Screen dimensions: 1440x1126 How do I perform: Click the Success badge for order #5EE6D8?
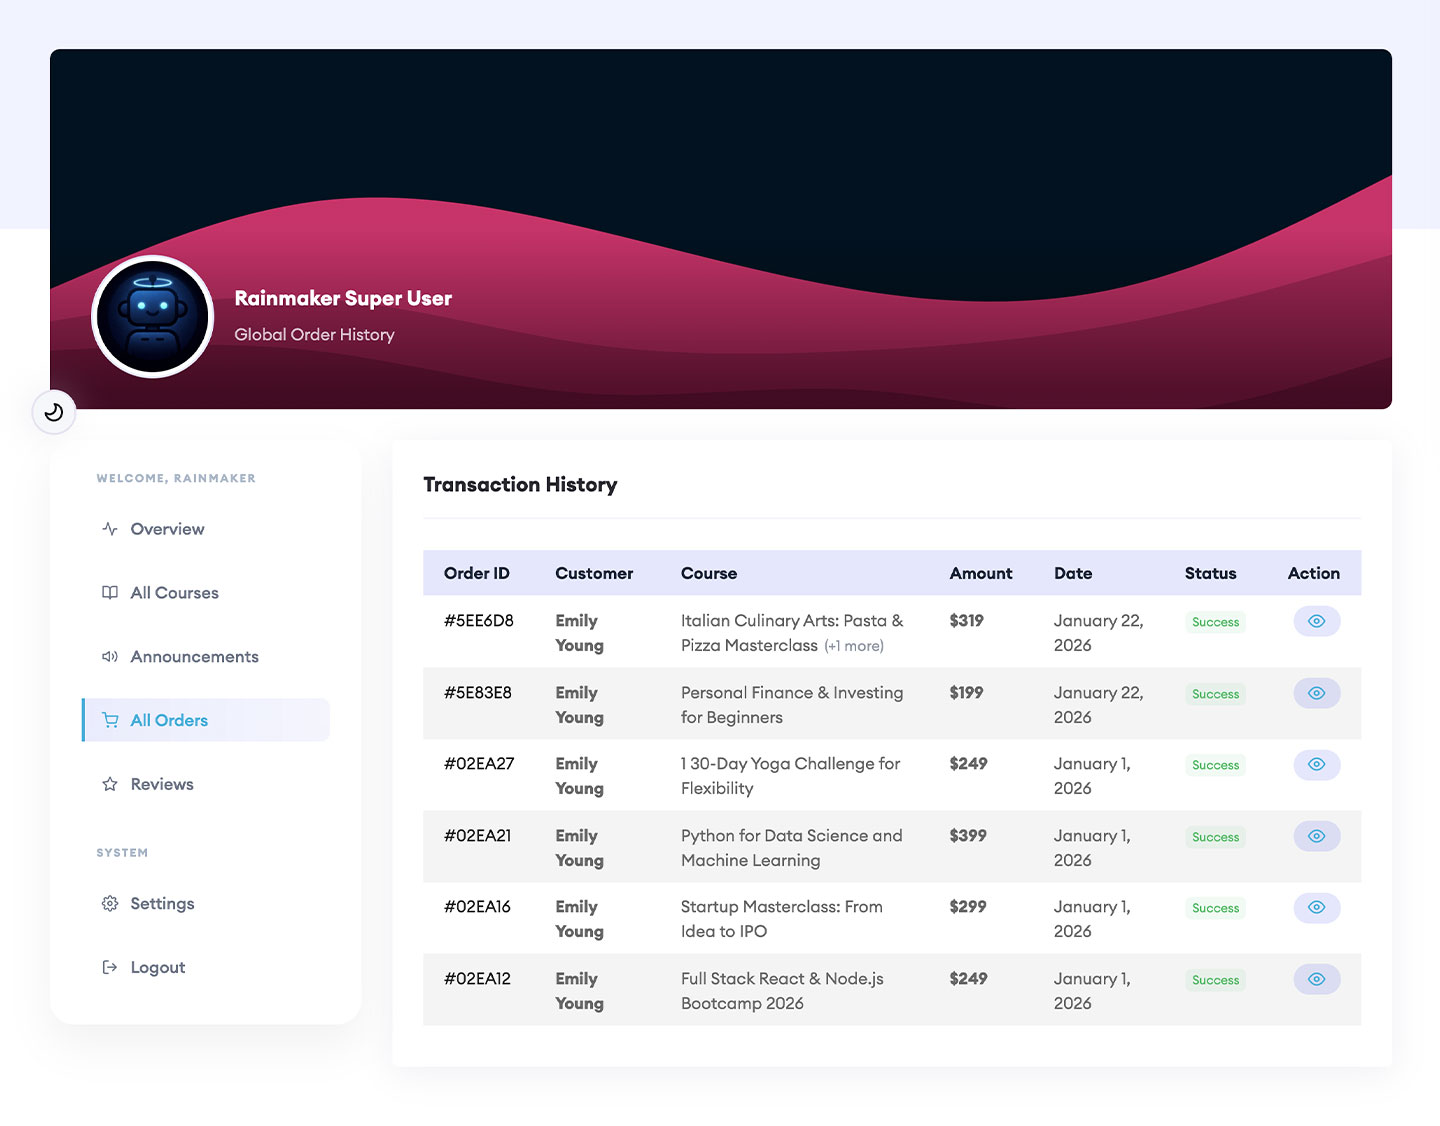[1215, 622]
